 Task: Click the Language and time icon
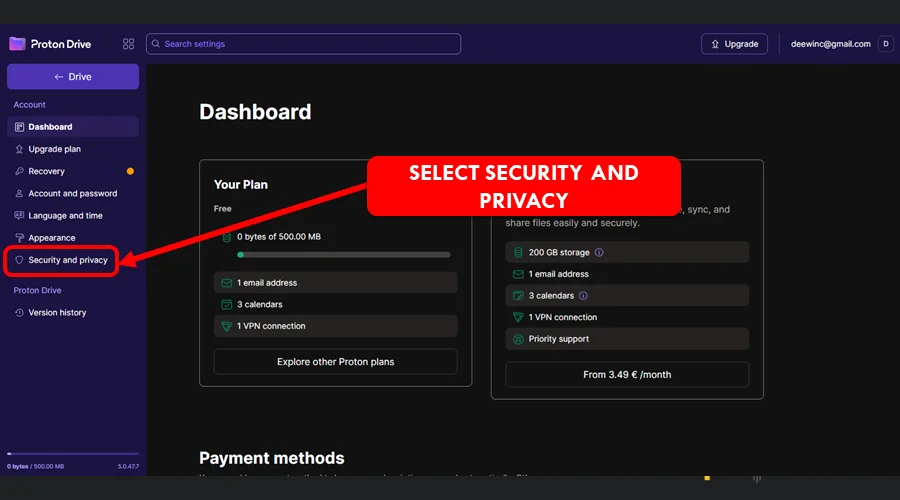tap(19, 215)
